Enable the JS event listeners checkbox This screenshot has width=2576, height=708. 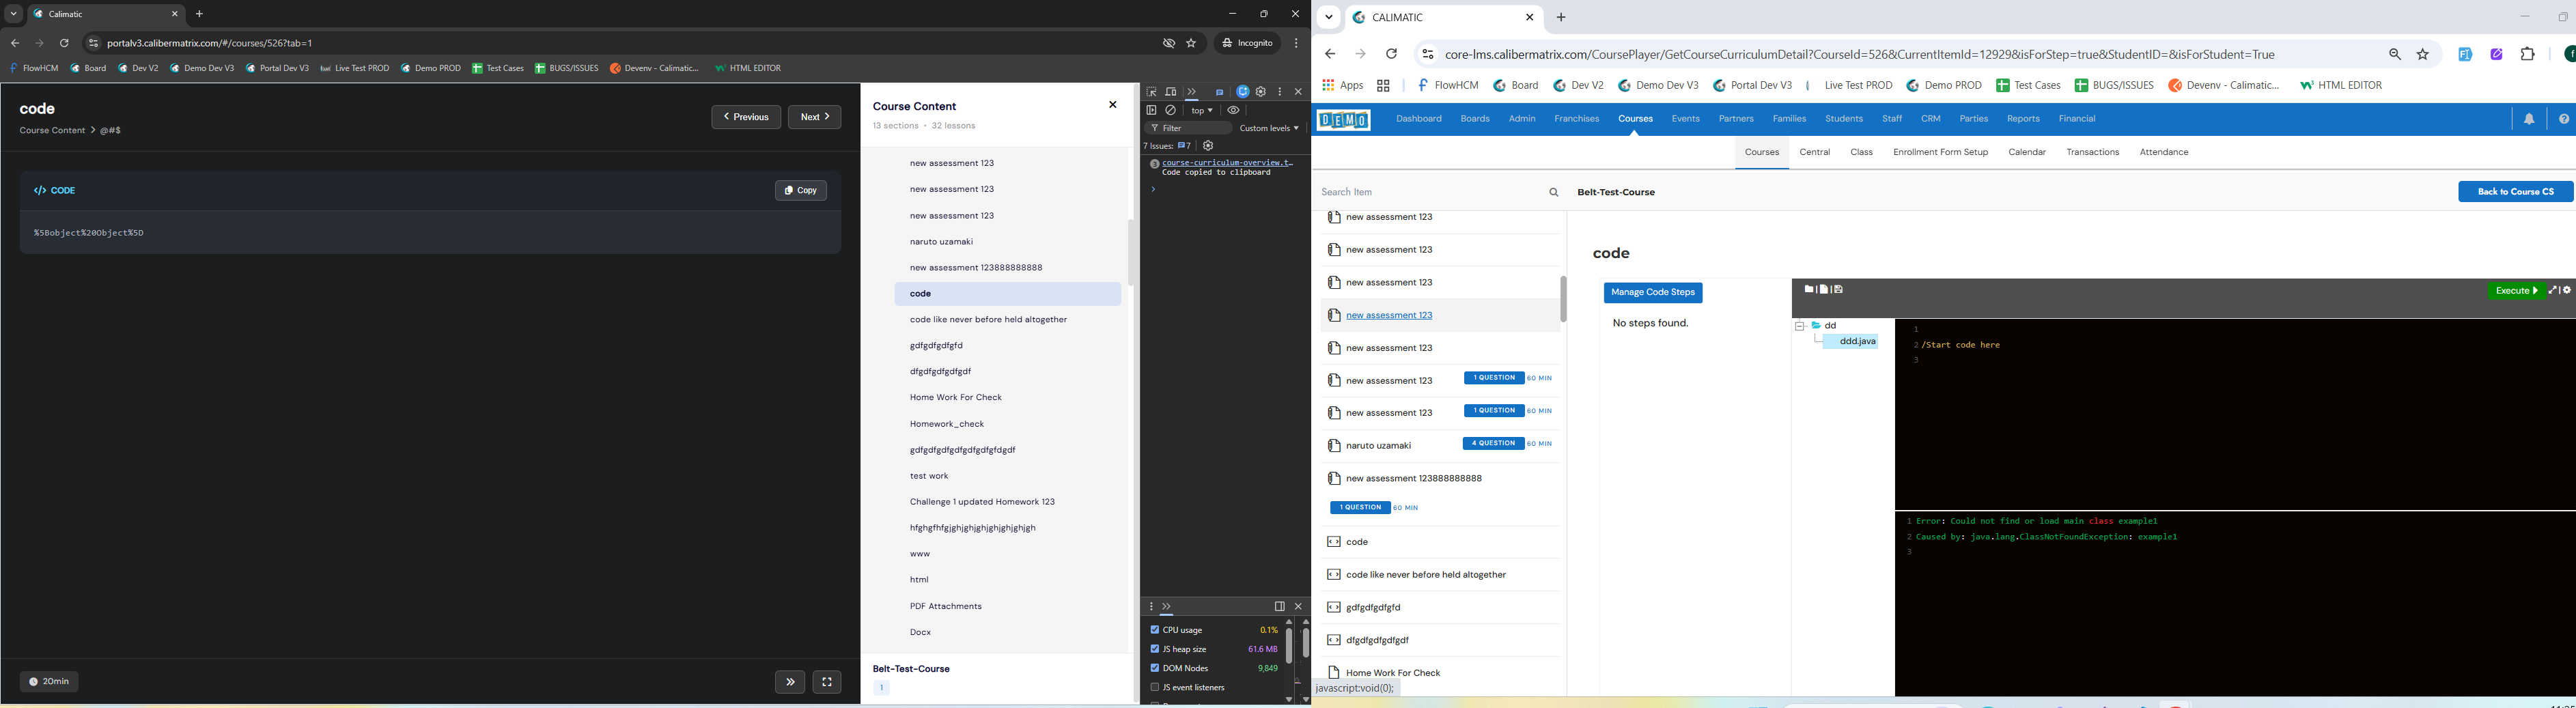click(x=1155, y=688)
